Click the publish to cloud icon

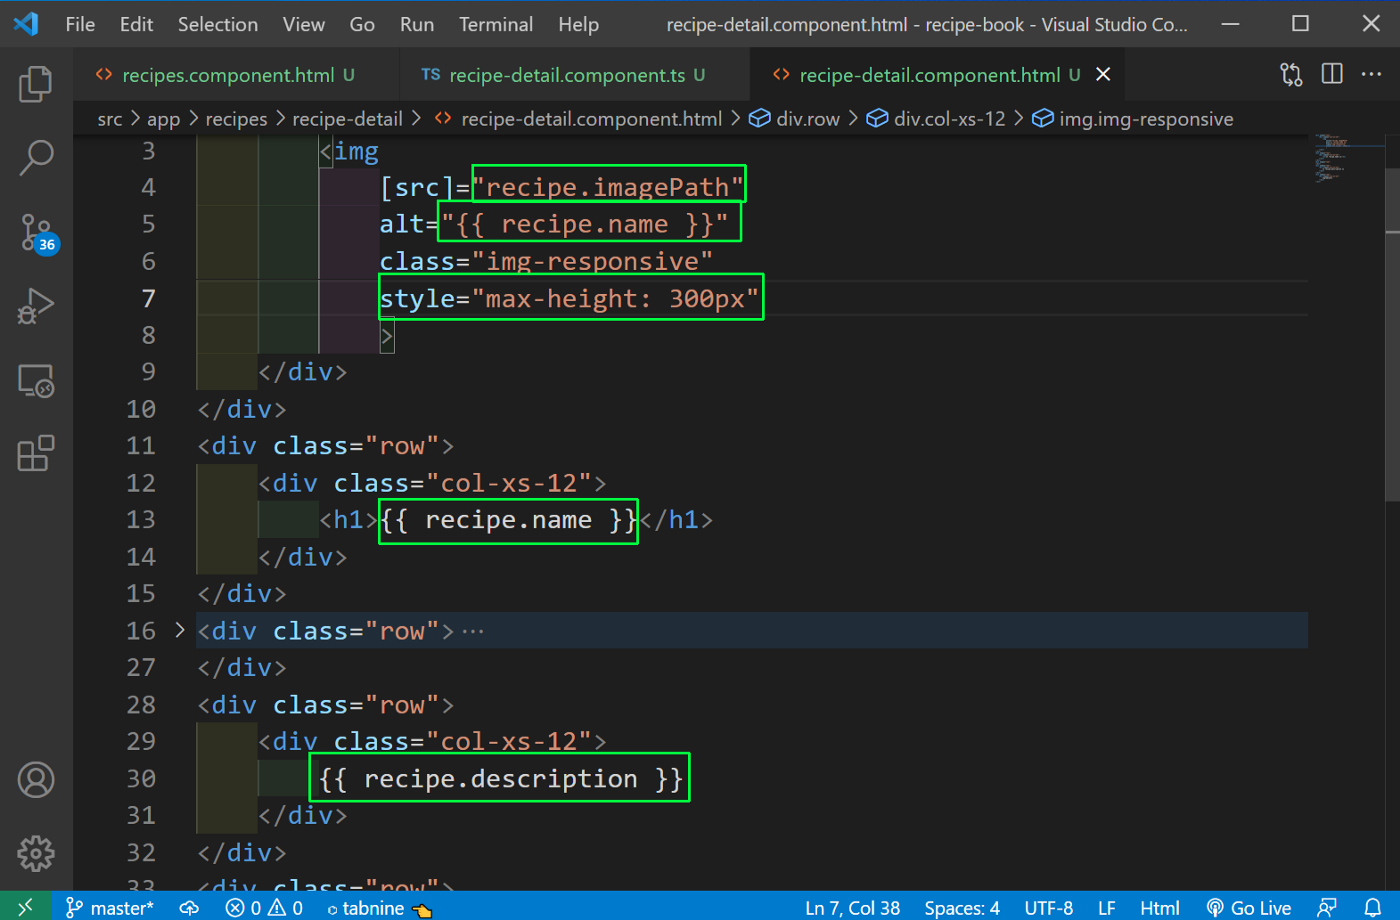189,908
